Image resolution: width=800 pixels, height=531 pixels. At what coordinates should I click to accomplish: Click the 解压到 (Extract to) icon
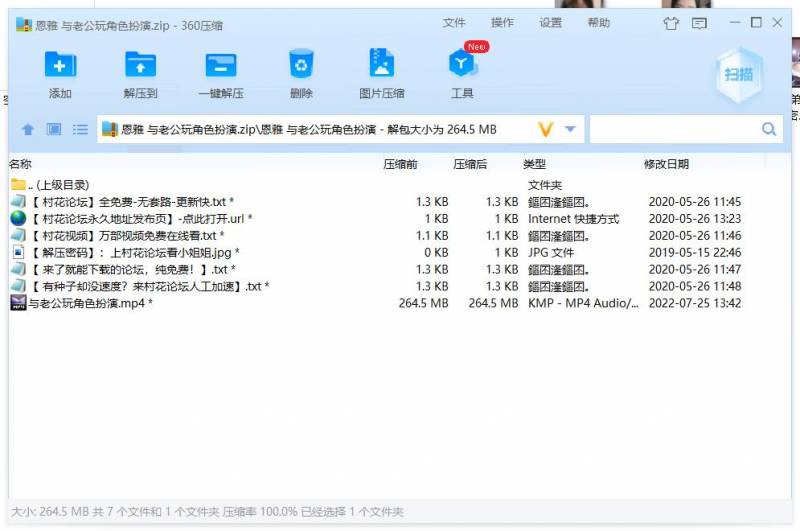coord(140,66)
